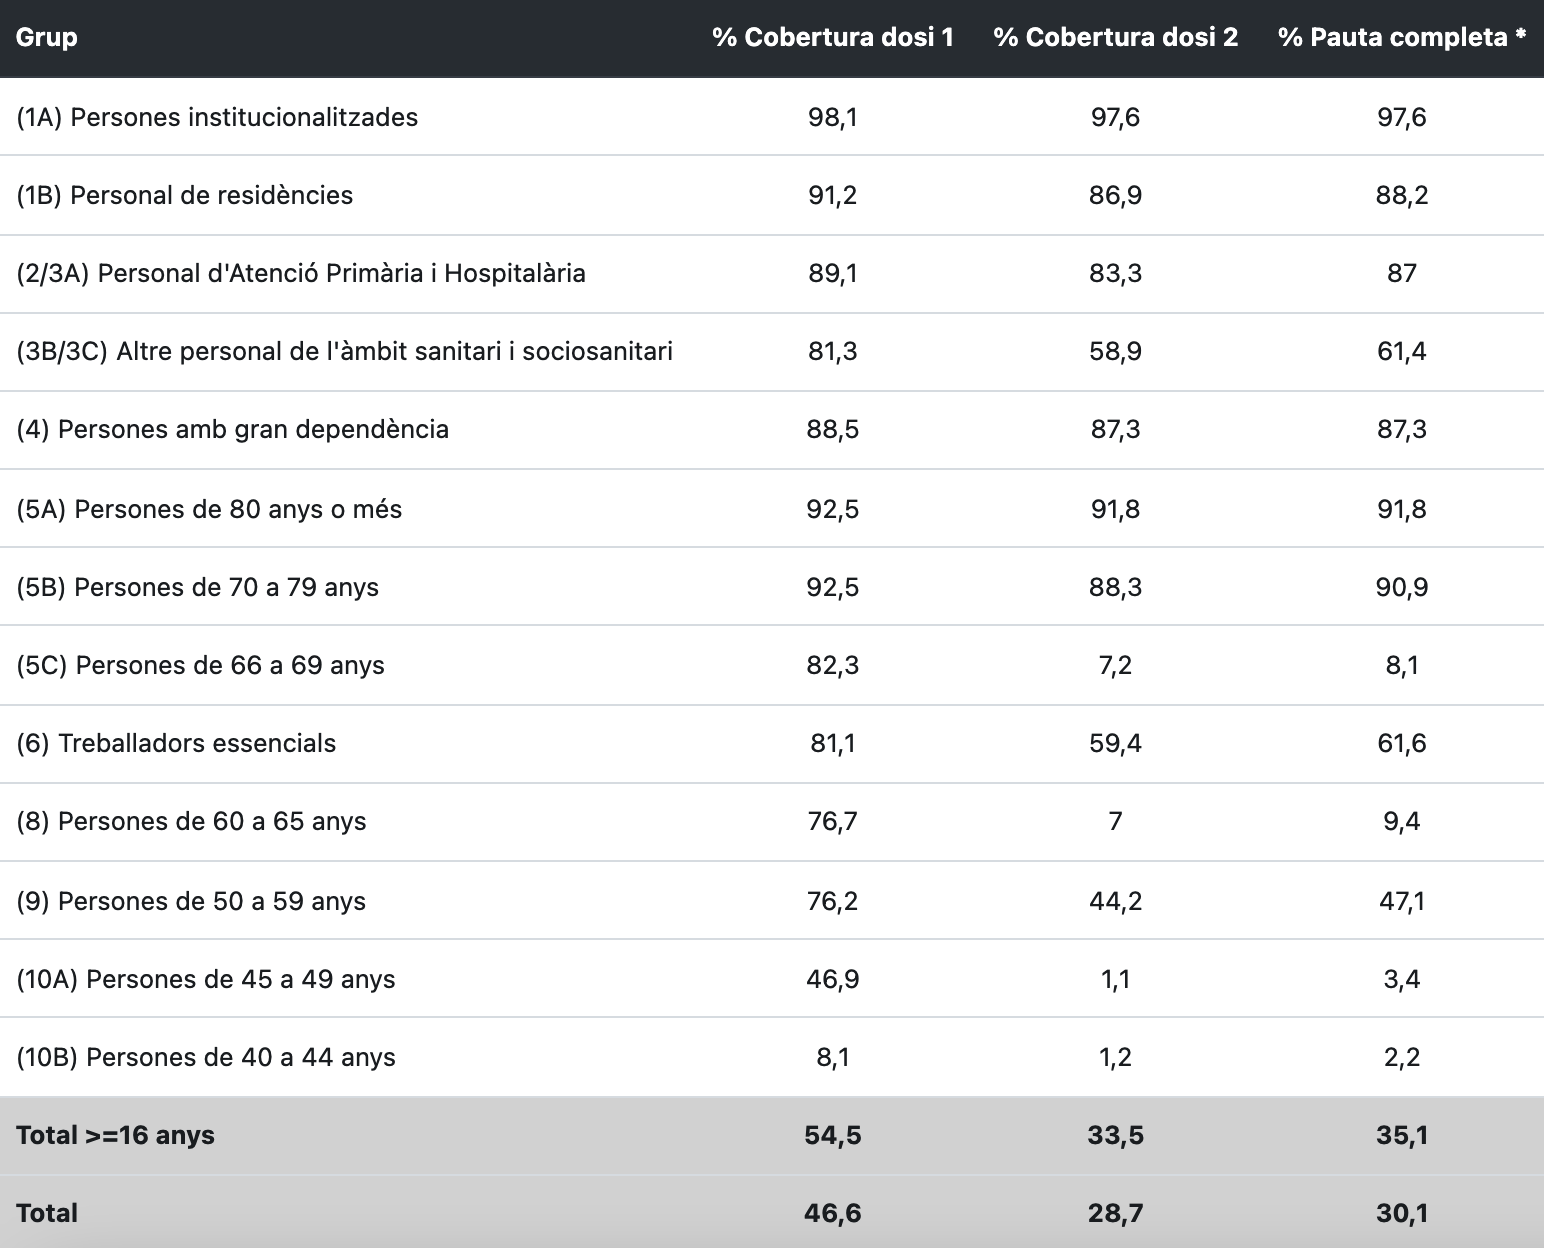The image size is (1544, 1248).
Task: Sort by % Cobertura dosi 1 header
Action: [x=832, y=38]
